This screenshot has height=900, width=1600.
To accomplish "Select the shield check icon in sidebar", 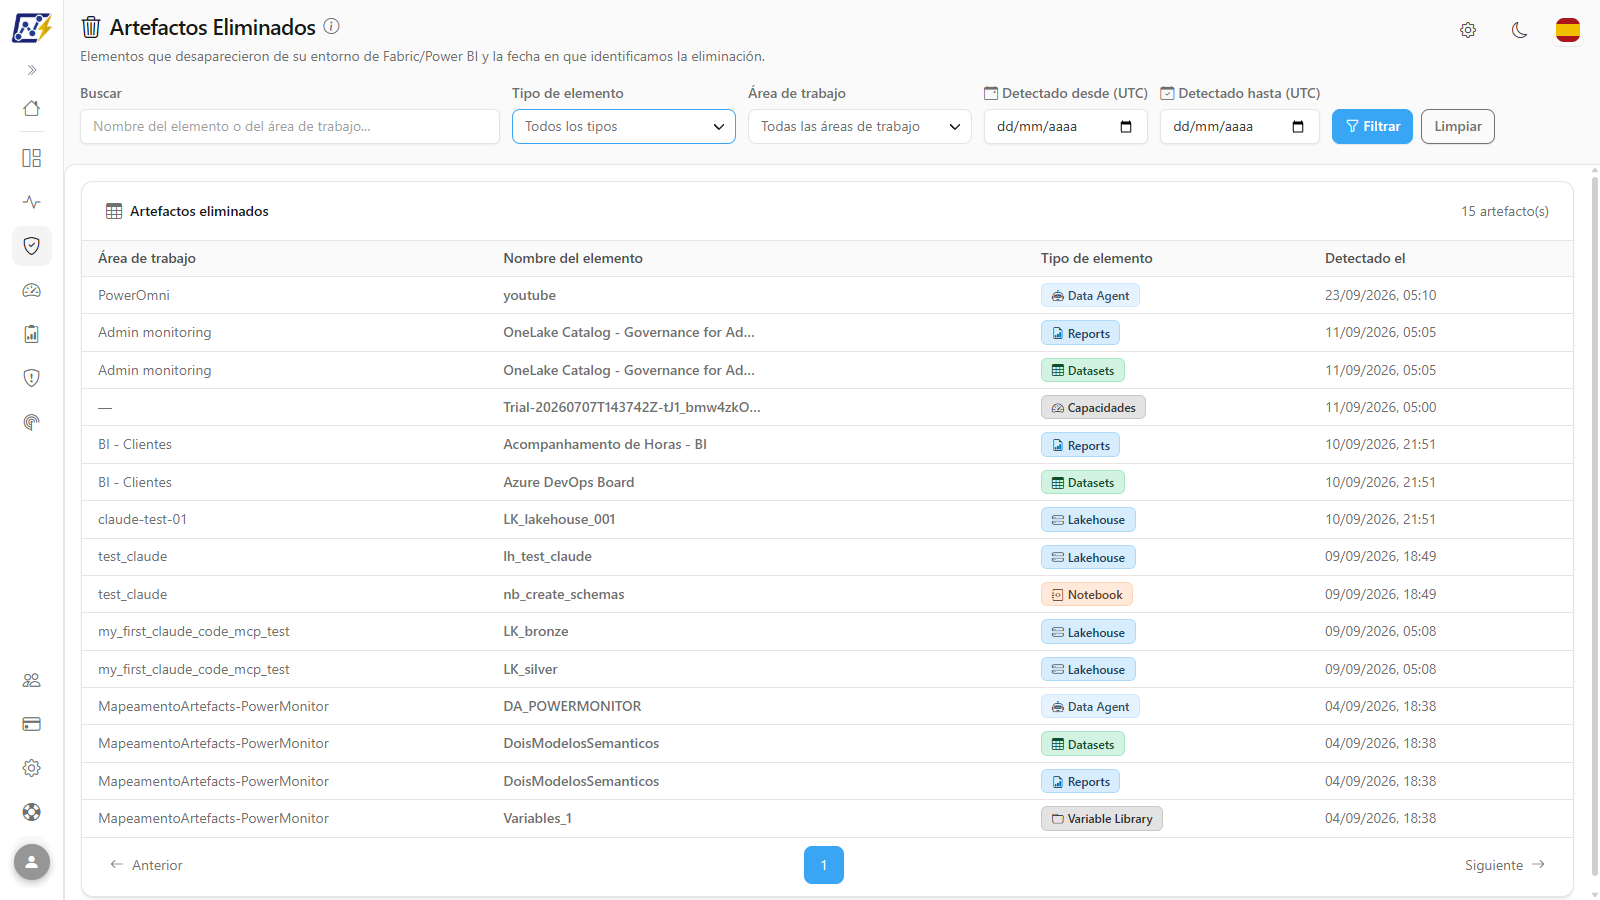I will (32, 246).
